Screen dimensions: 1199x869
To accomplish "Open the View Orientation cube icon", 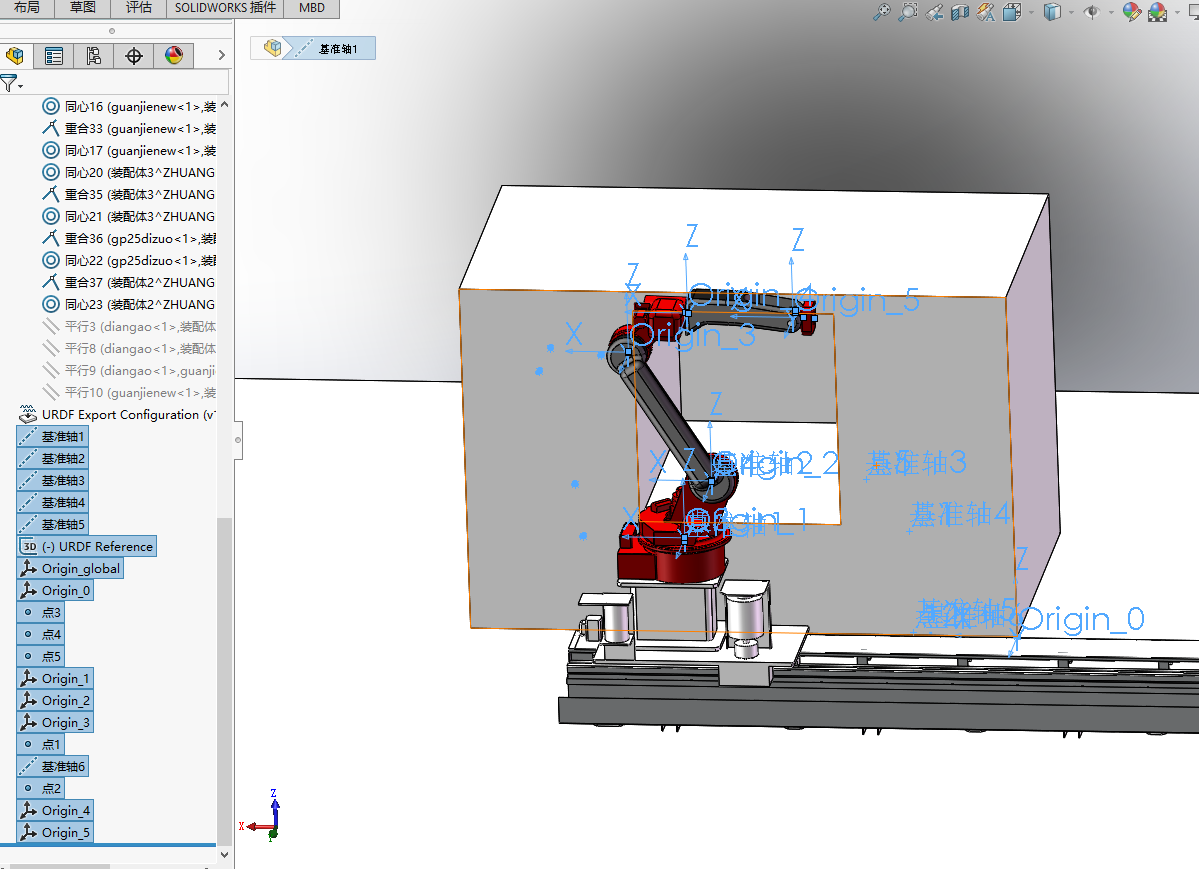I will pyautogui.click(x=1010, y=12).
